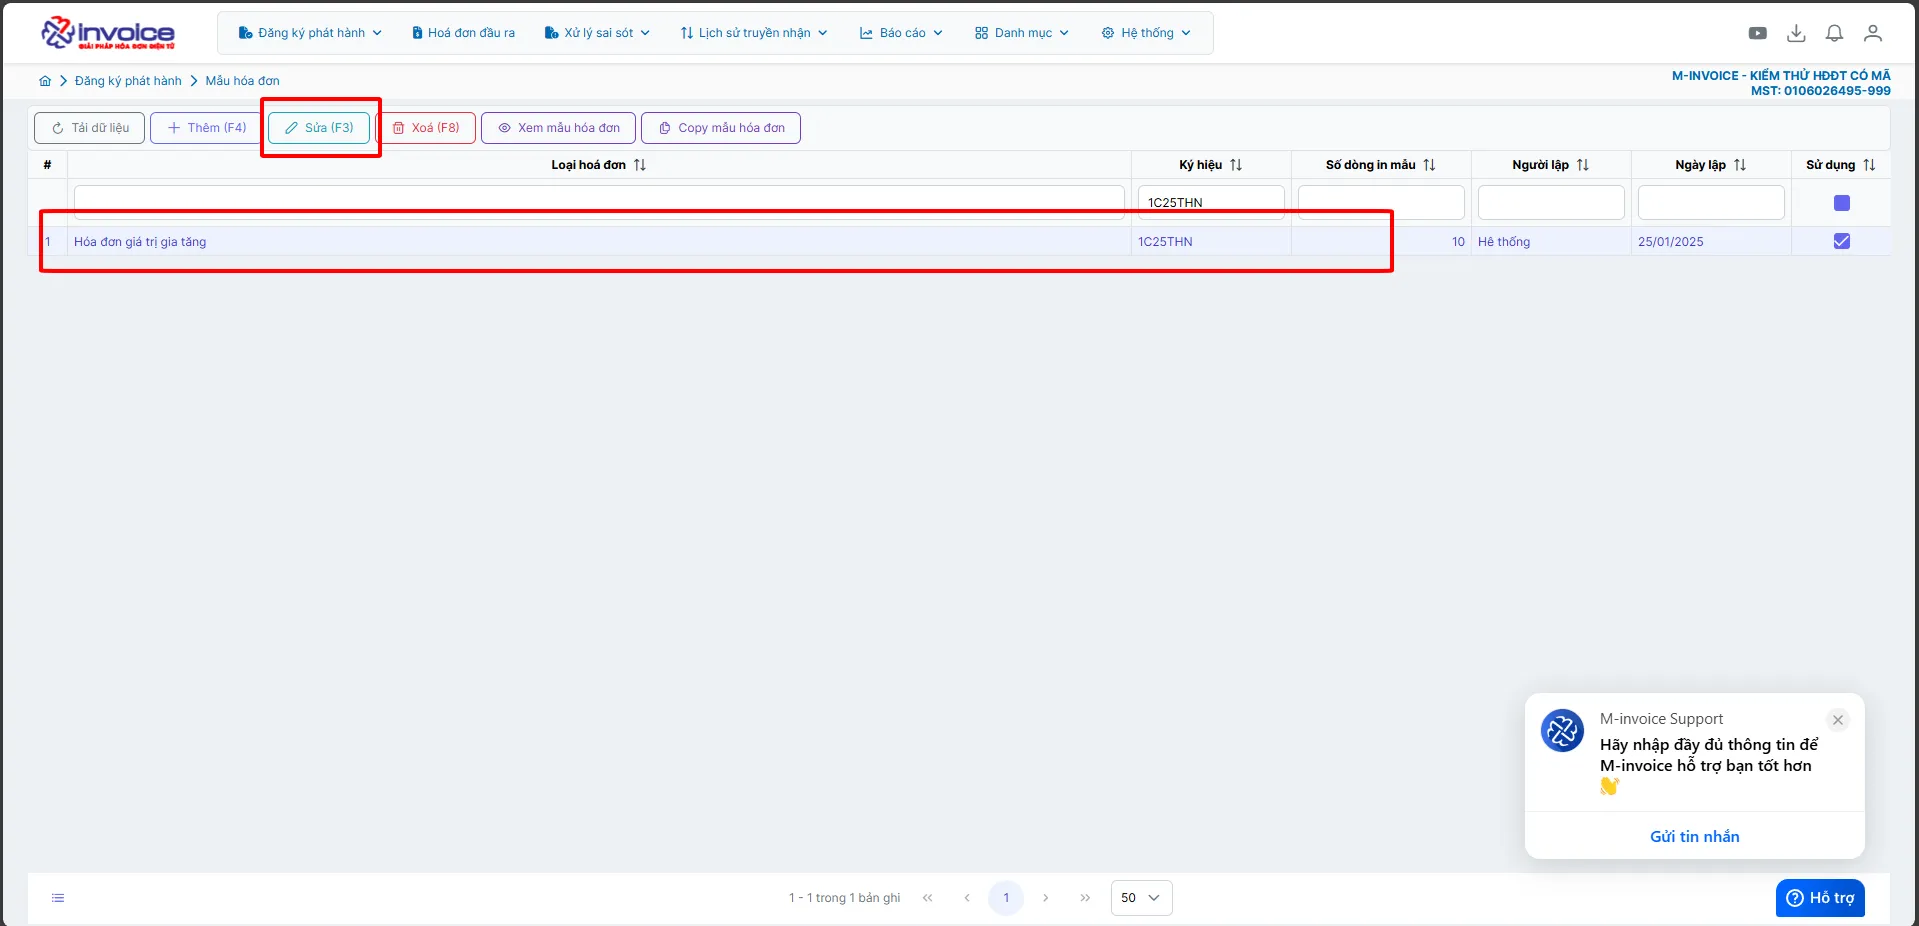Expand the Đăng ký phát hành menu
The height and width of the screenshot is (926, 1919).
click(310, 33)
